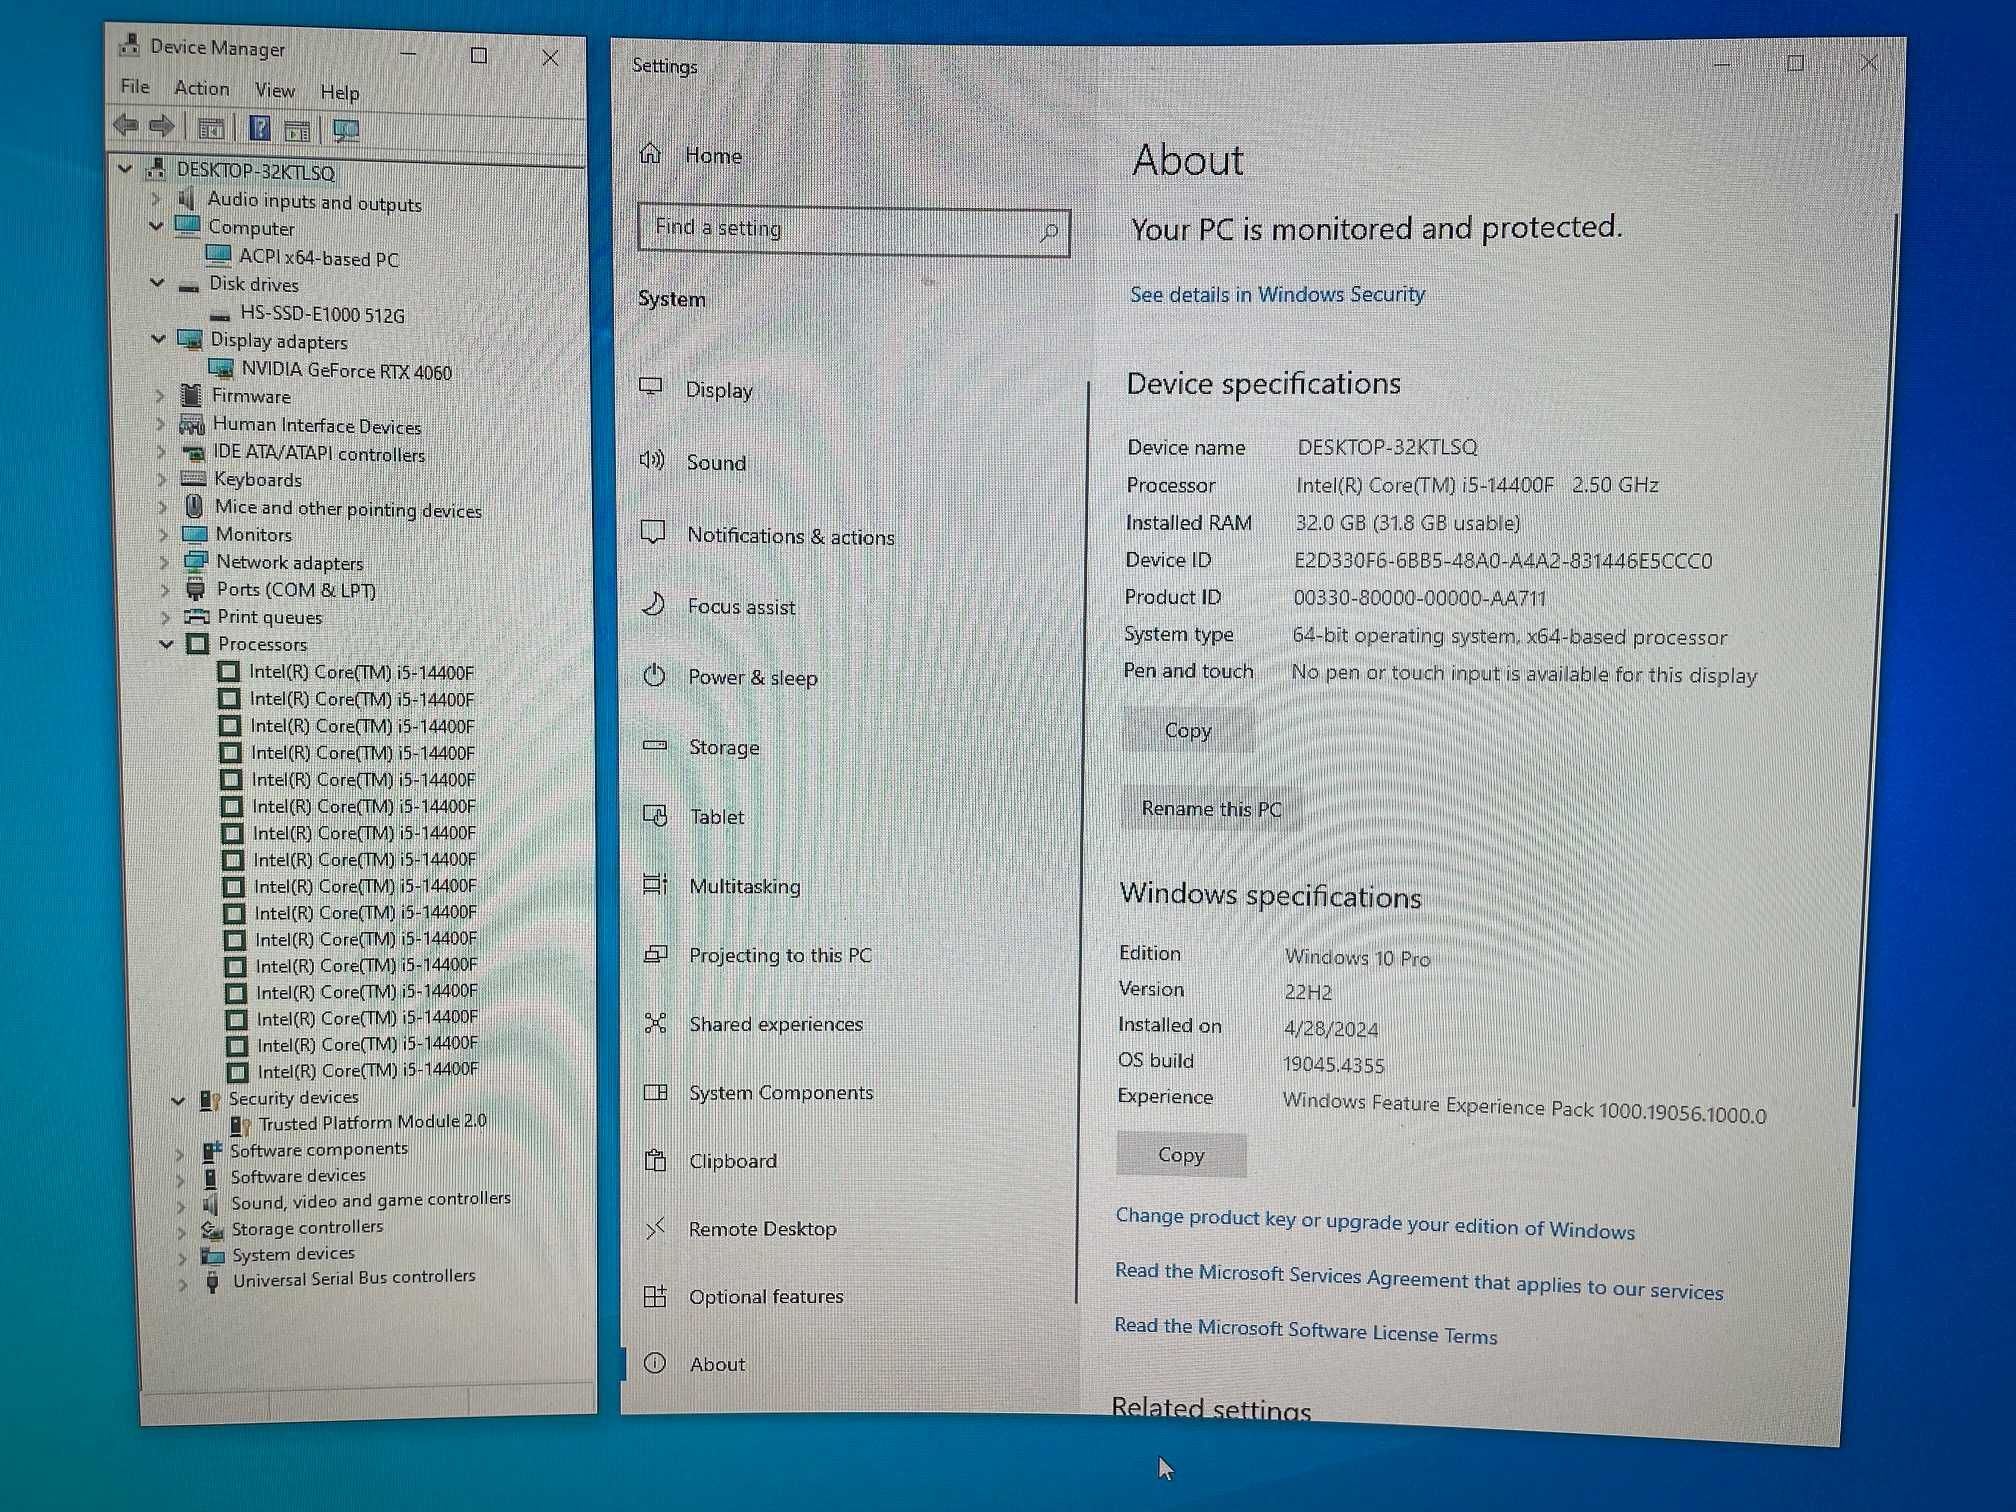Screen dimensions: 2016x1512
Task: Expand the Monitors category
Action: click(x=163, y=535)
